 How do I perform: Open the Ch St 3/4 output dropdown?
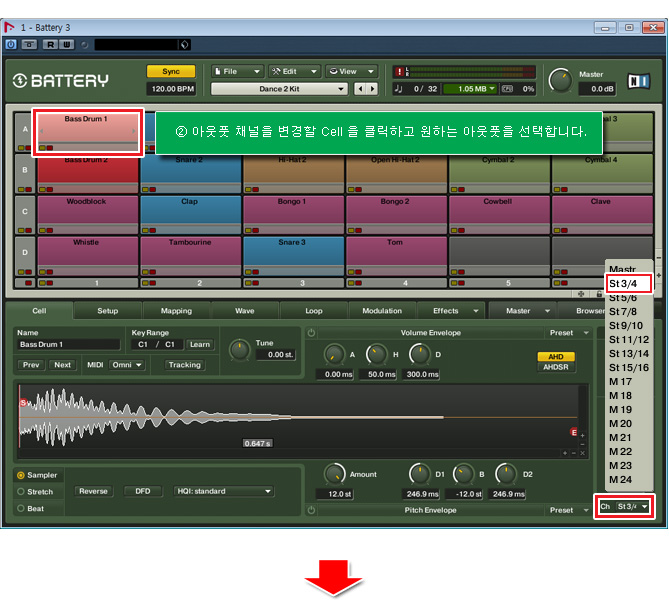tap(633, 506)
